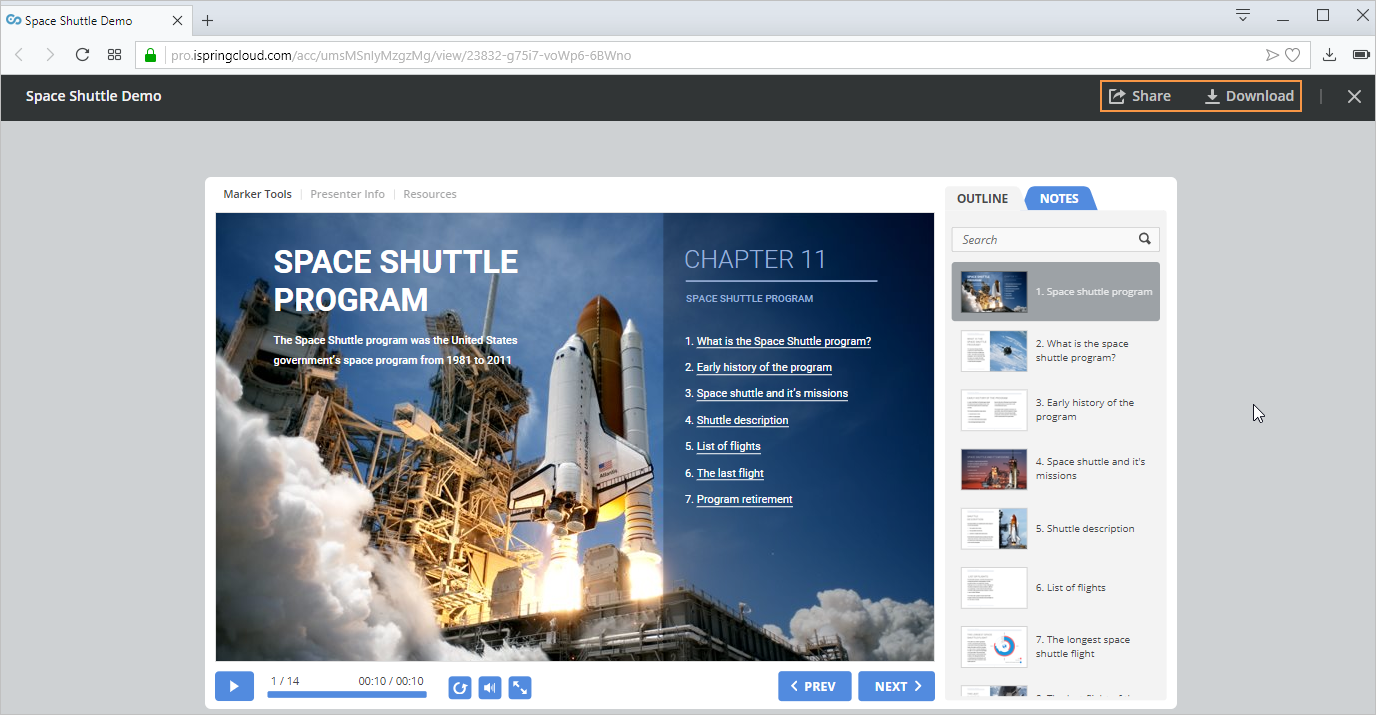
Task: Share the Space Shuttle Demo presentation
Action: coord(1140,96)
